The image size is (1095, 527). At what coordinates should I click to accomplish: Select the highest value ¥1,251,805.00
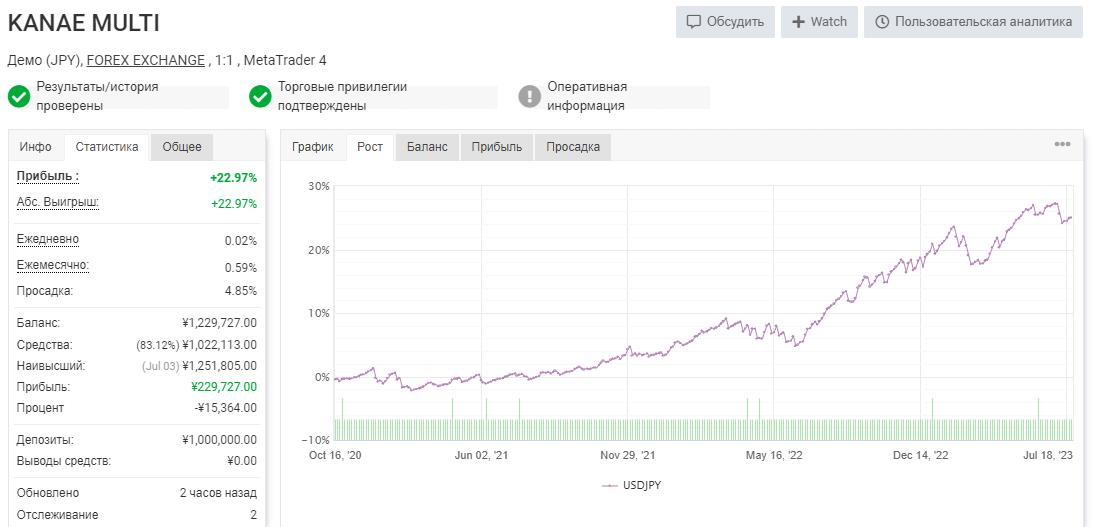[x=219, y=365]
